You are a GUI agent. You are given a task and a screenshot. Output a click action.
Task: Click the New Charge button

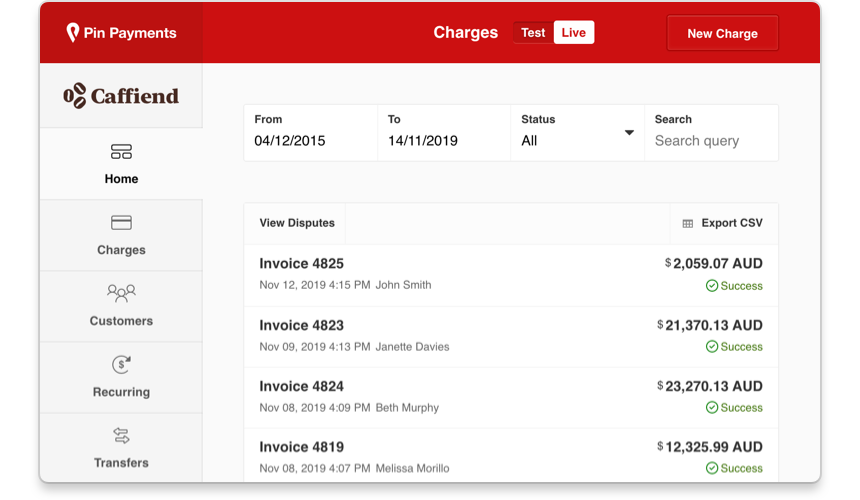click(722, 33)
